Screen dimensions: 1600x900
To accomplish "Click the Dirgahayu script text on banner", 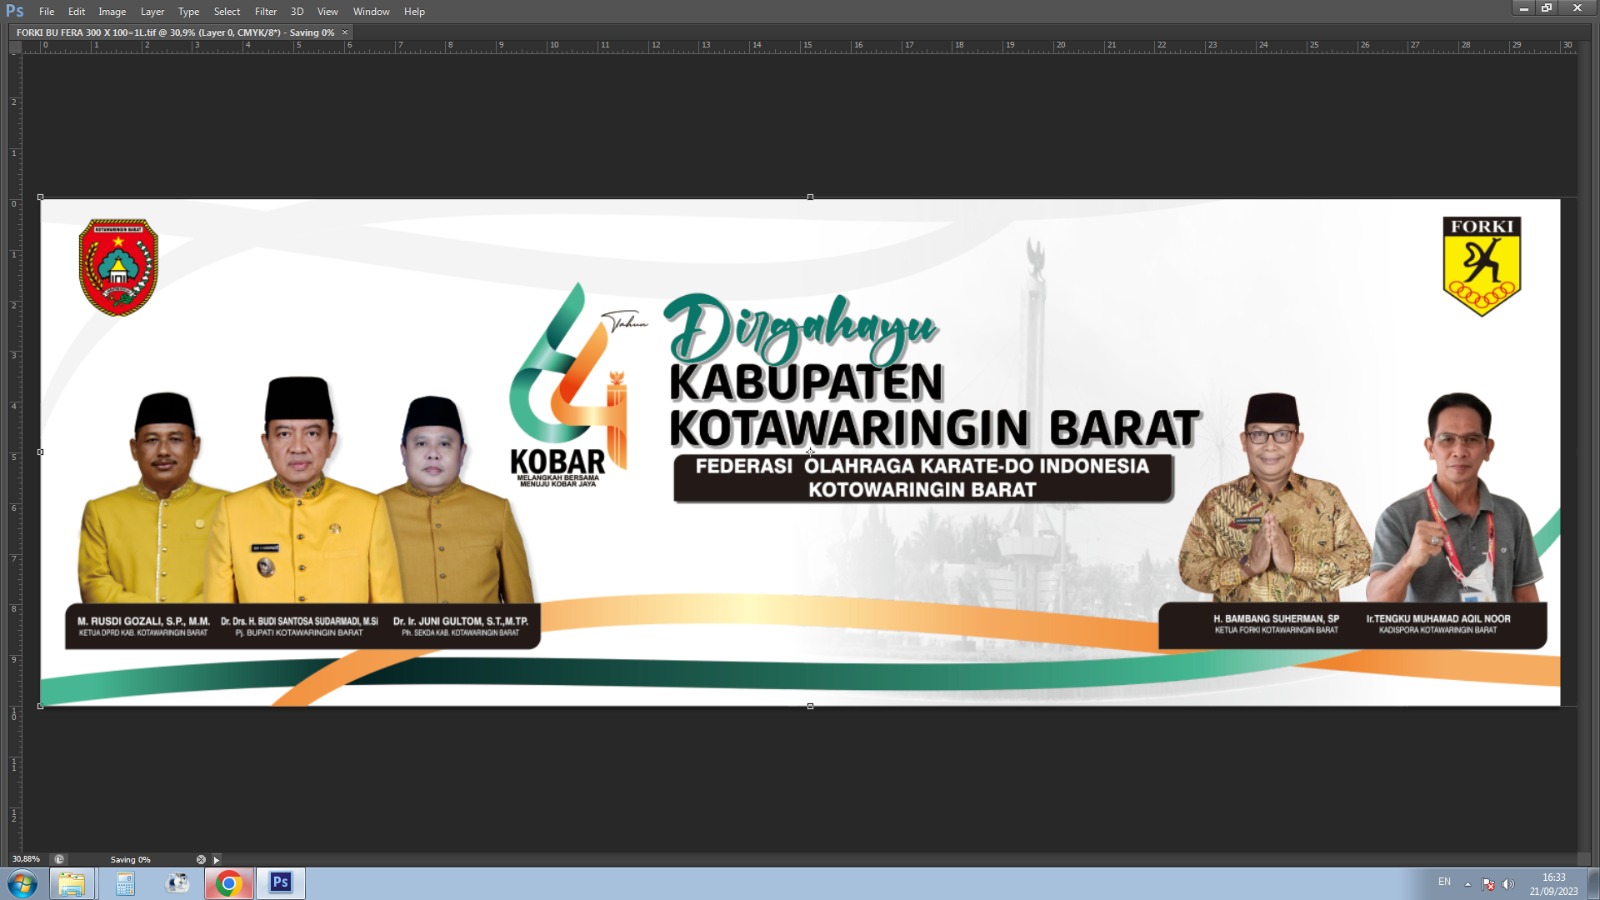I will click(x=801, y=328).
